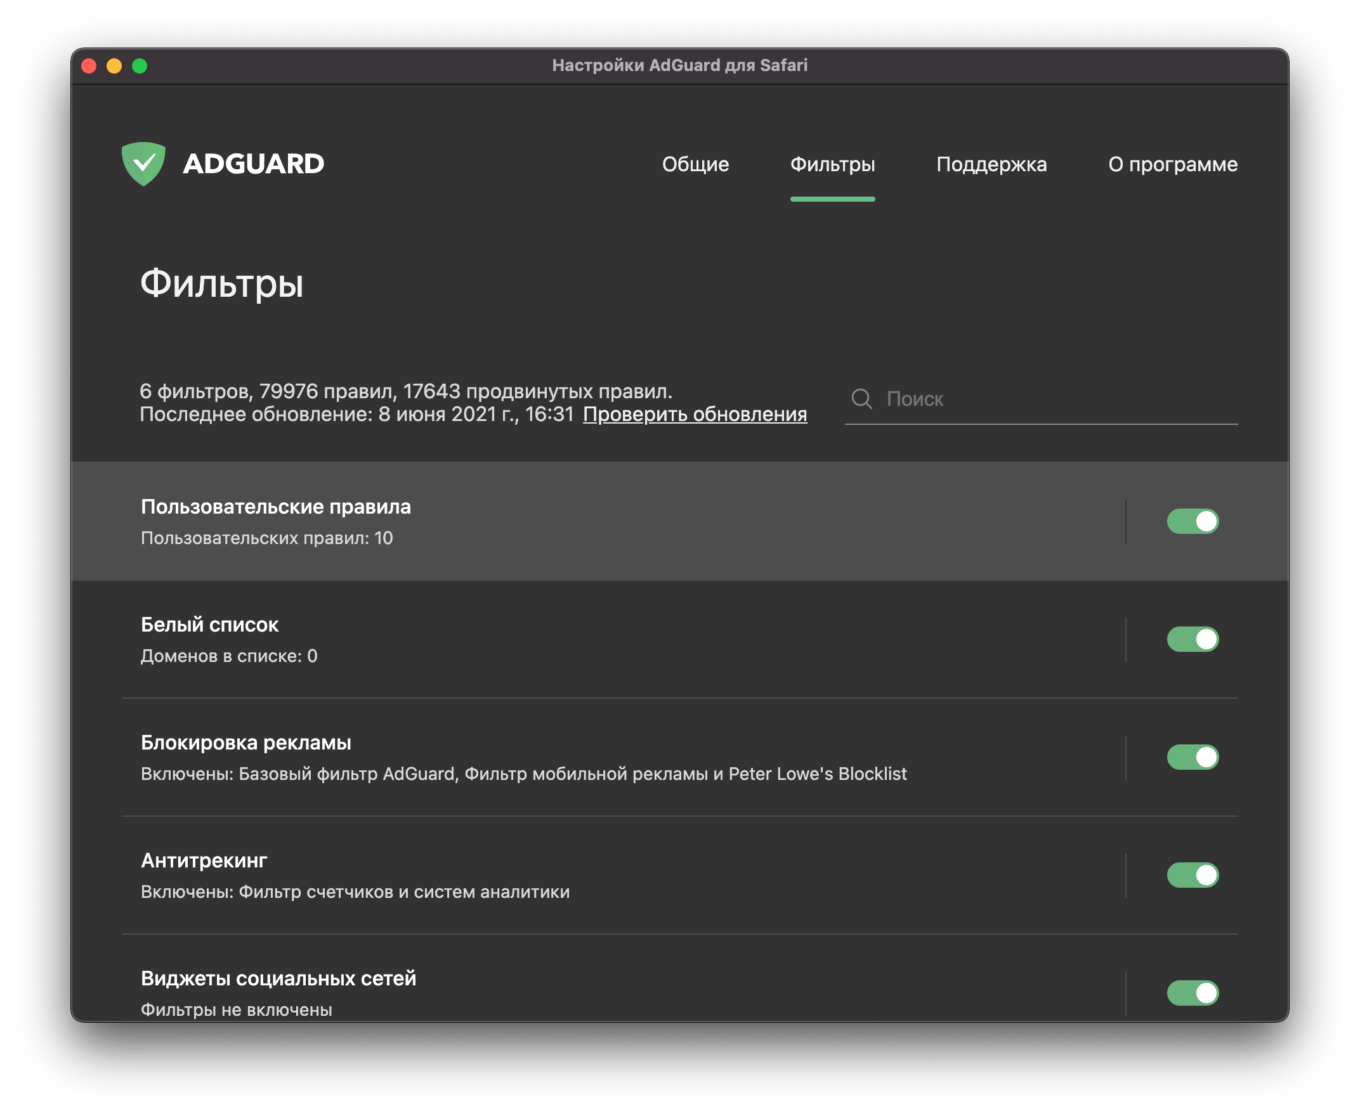Click the 'Фильтры не включены' text

pos(237,1010)
